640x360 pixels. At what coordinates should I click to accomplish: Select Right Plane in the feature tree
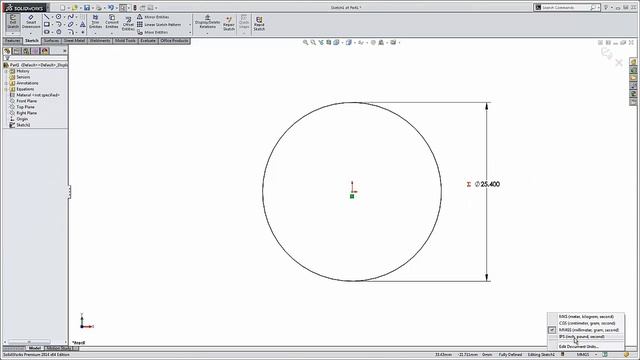click(x=23, y=113)
